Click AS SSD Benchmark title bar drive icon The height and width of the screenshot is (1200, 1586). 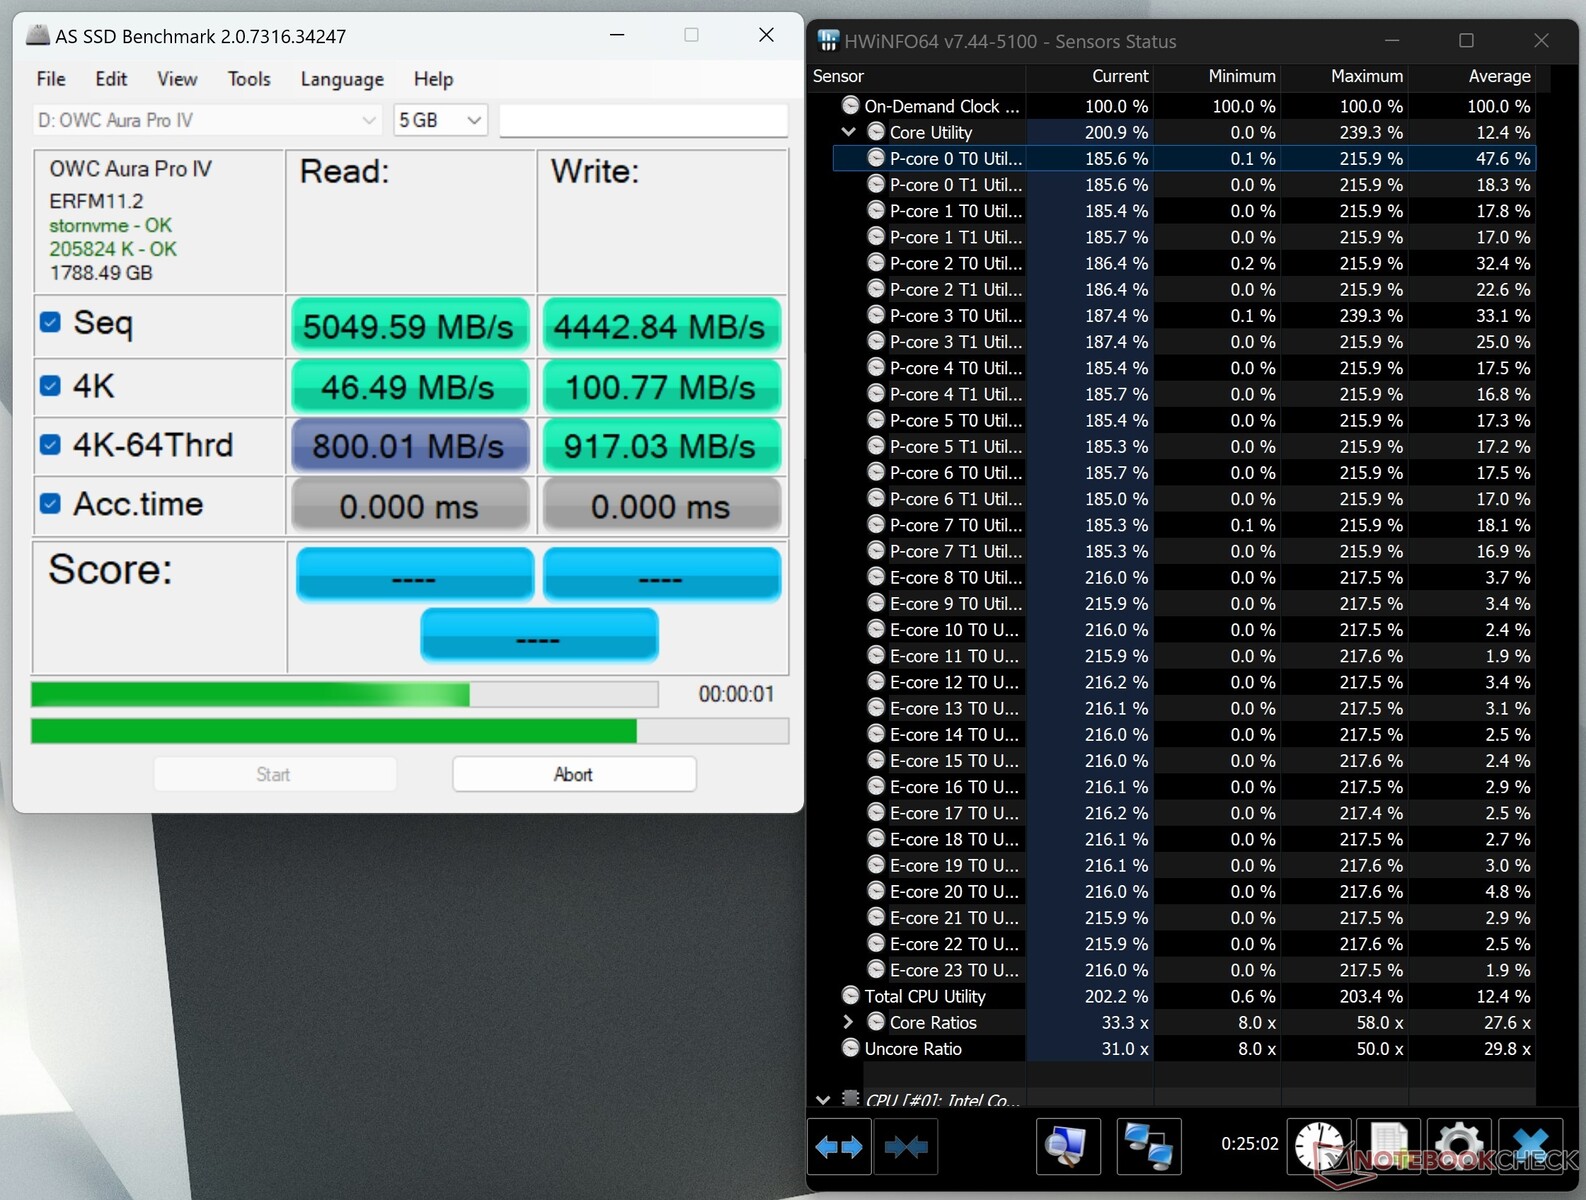click(37, 36)
